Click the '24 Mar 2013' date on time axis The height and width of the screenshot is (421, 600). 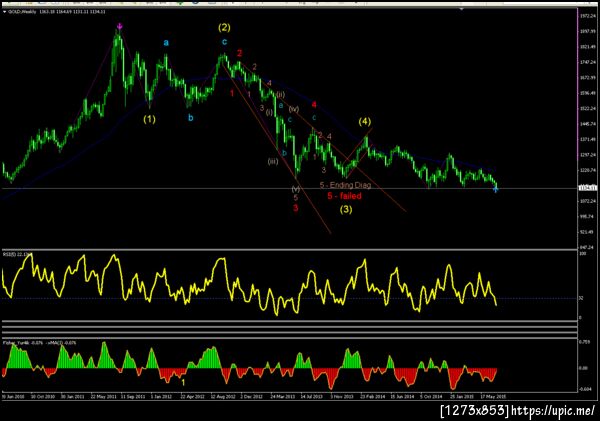pyautogui.click(x=283, y=397)
